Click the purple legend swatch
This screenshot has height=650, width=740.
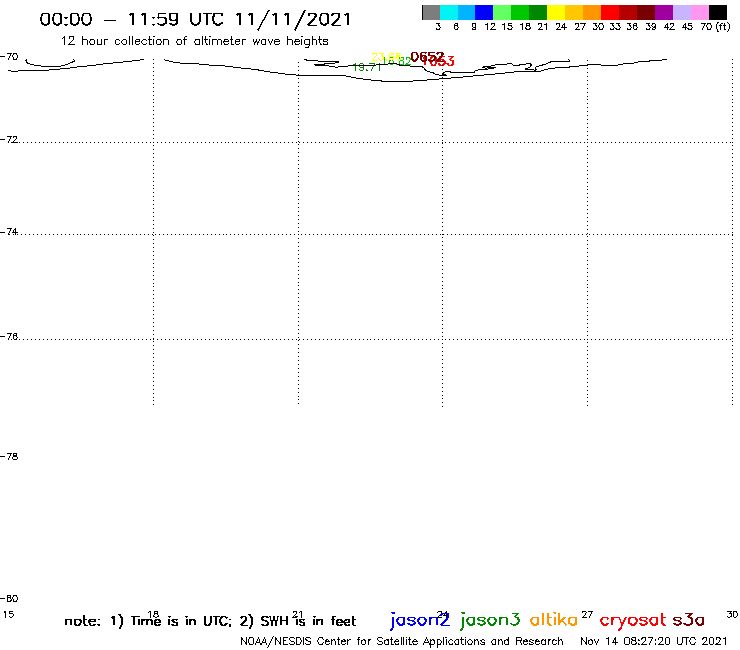pos(664,12)
